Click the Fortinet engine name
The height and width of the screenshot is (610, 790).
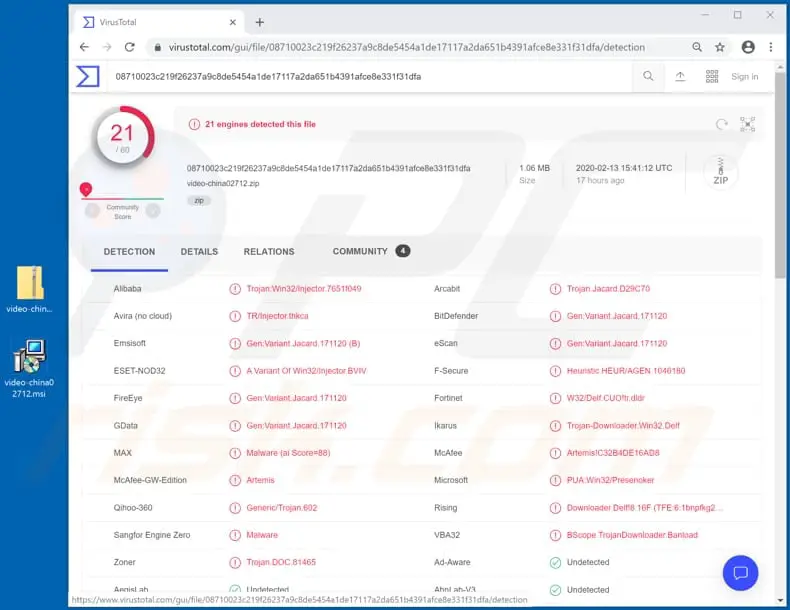(x=448, y=398)
